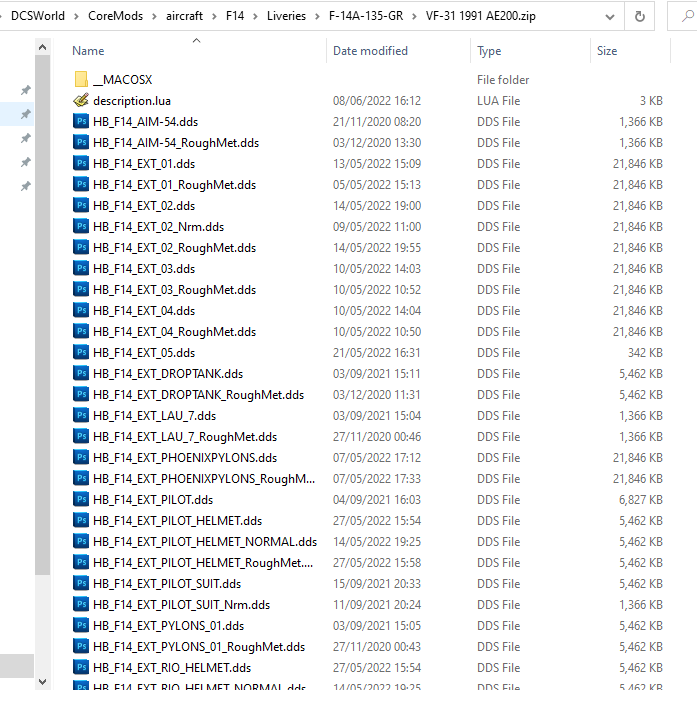Click the description.lua file icon
697x706 pixels.
tap(81, 100)
